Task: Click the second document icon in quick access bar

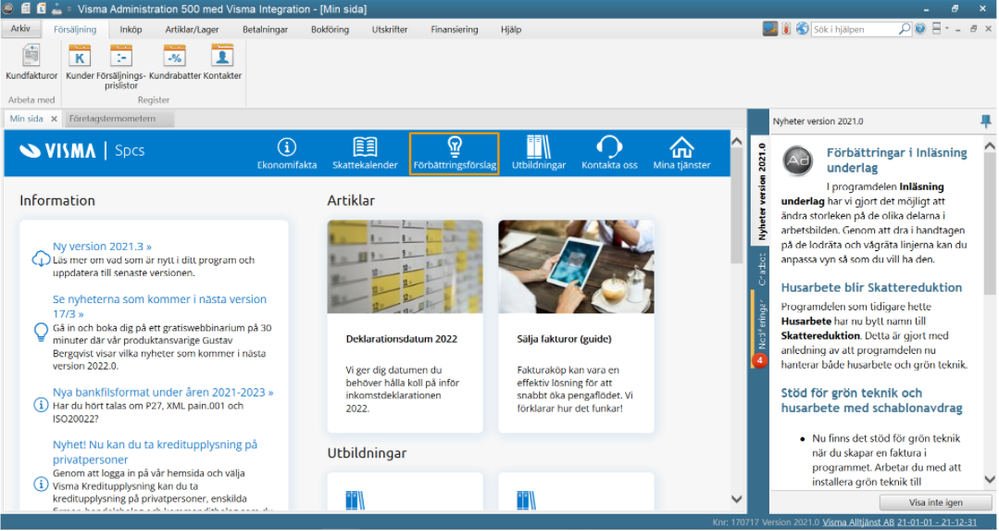Action: [x=41, y=9]
